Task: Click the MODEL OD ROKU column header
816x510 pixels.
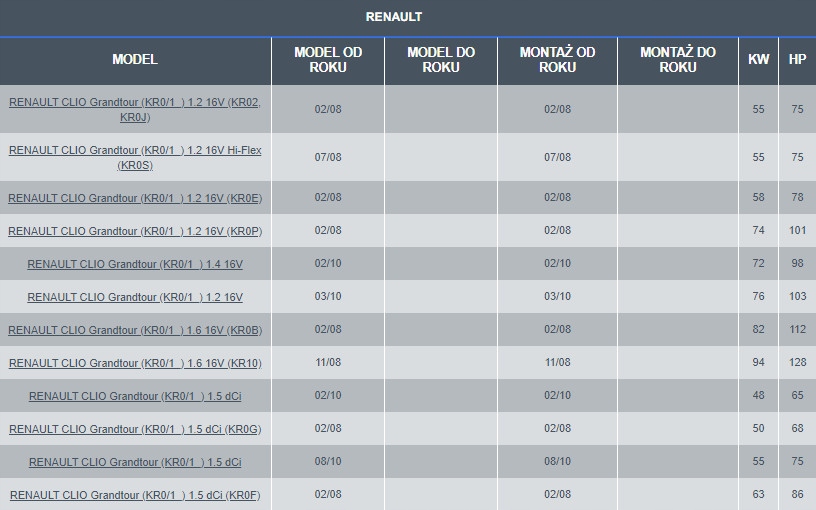Action: pyautogui.click(x=328, y=60)
